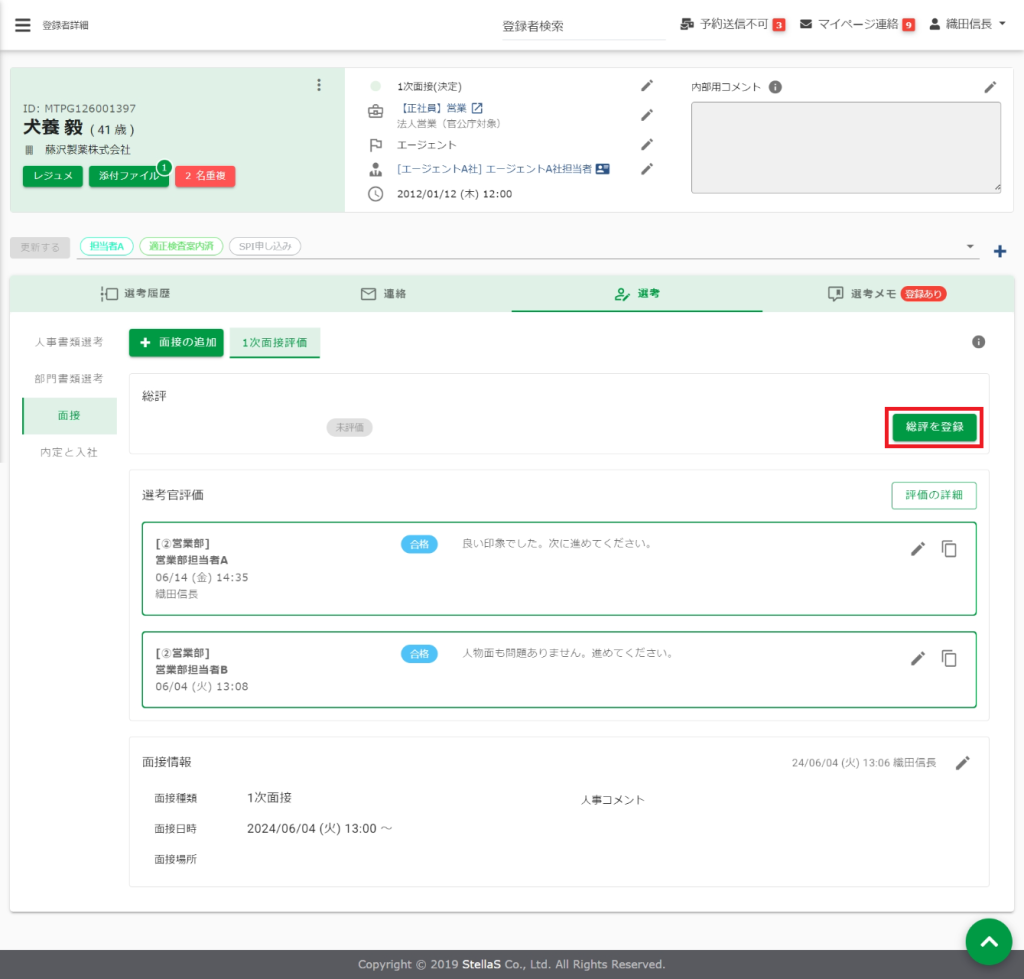Open external link icon beside 【正社員】営業
The width and height of the screenshot is (1024, 979).
click(x=477, y=108)
